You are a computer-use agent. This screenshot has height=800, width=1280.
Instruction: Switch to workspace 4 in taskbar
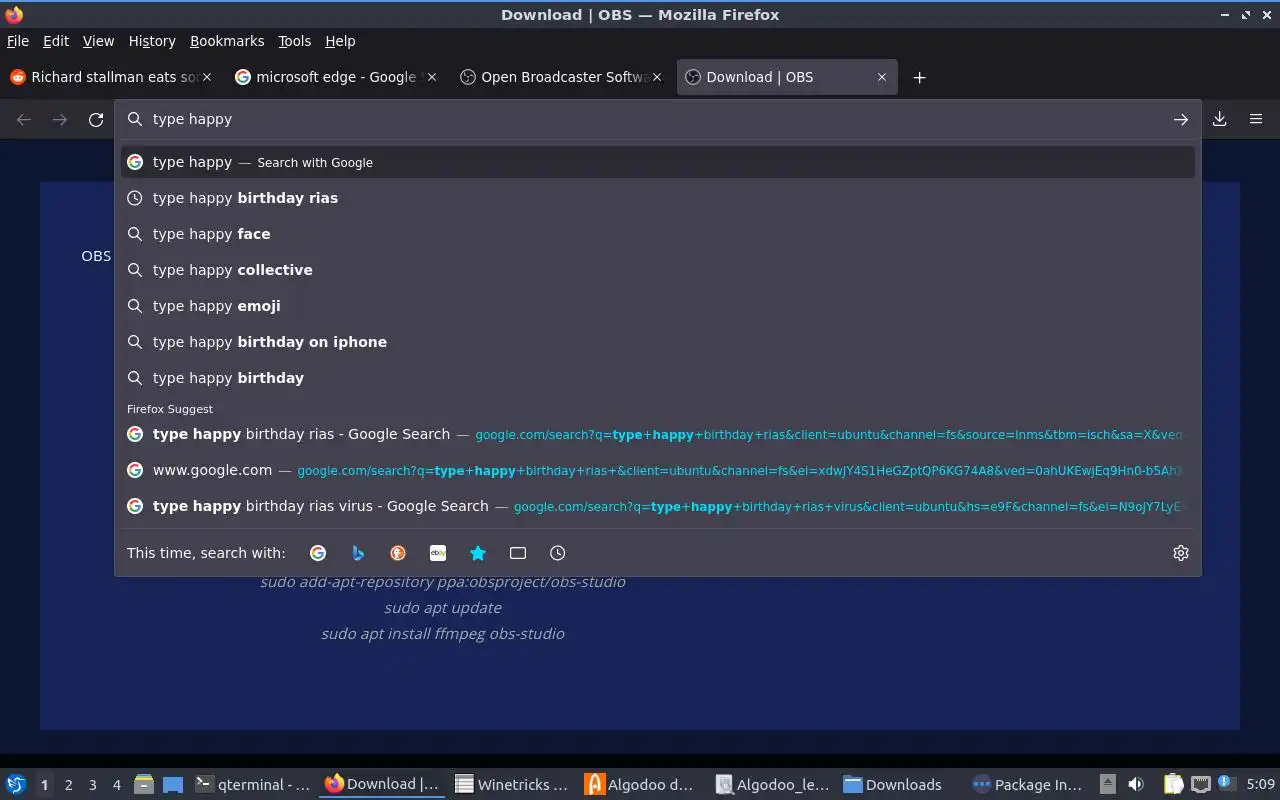coord(117,785)
